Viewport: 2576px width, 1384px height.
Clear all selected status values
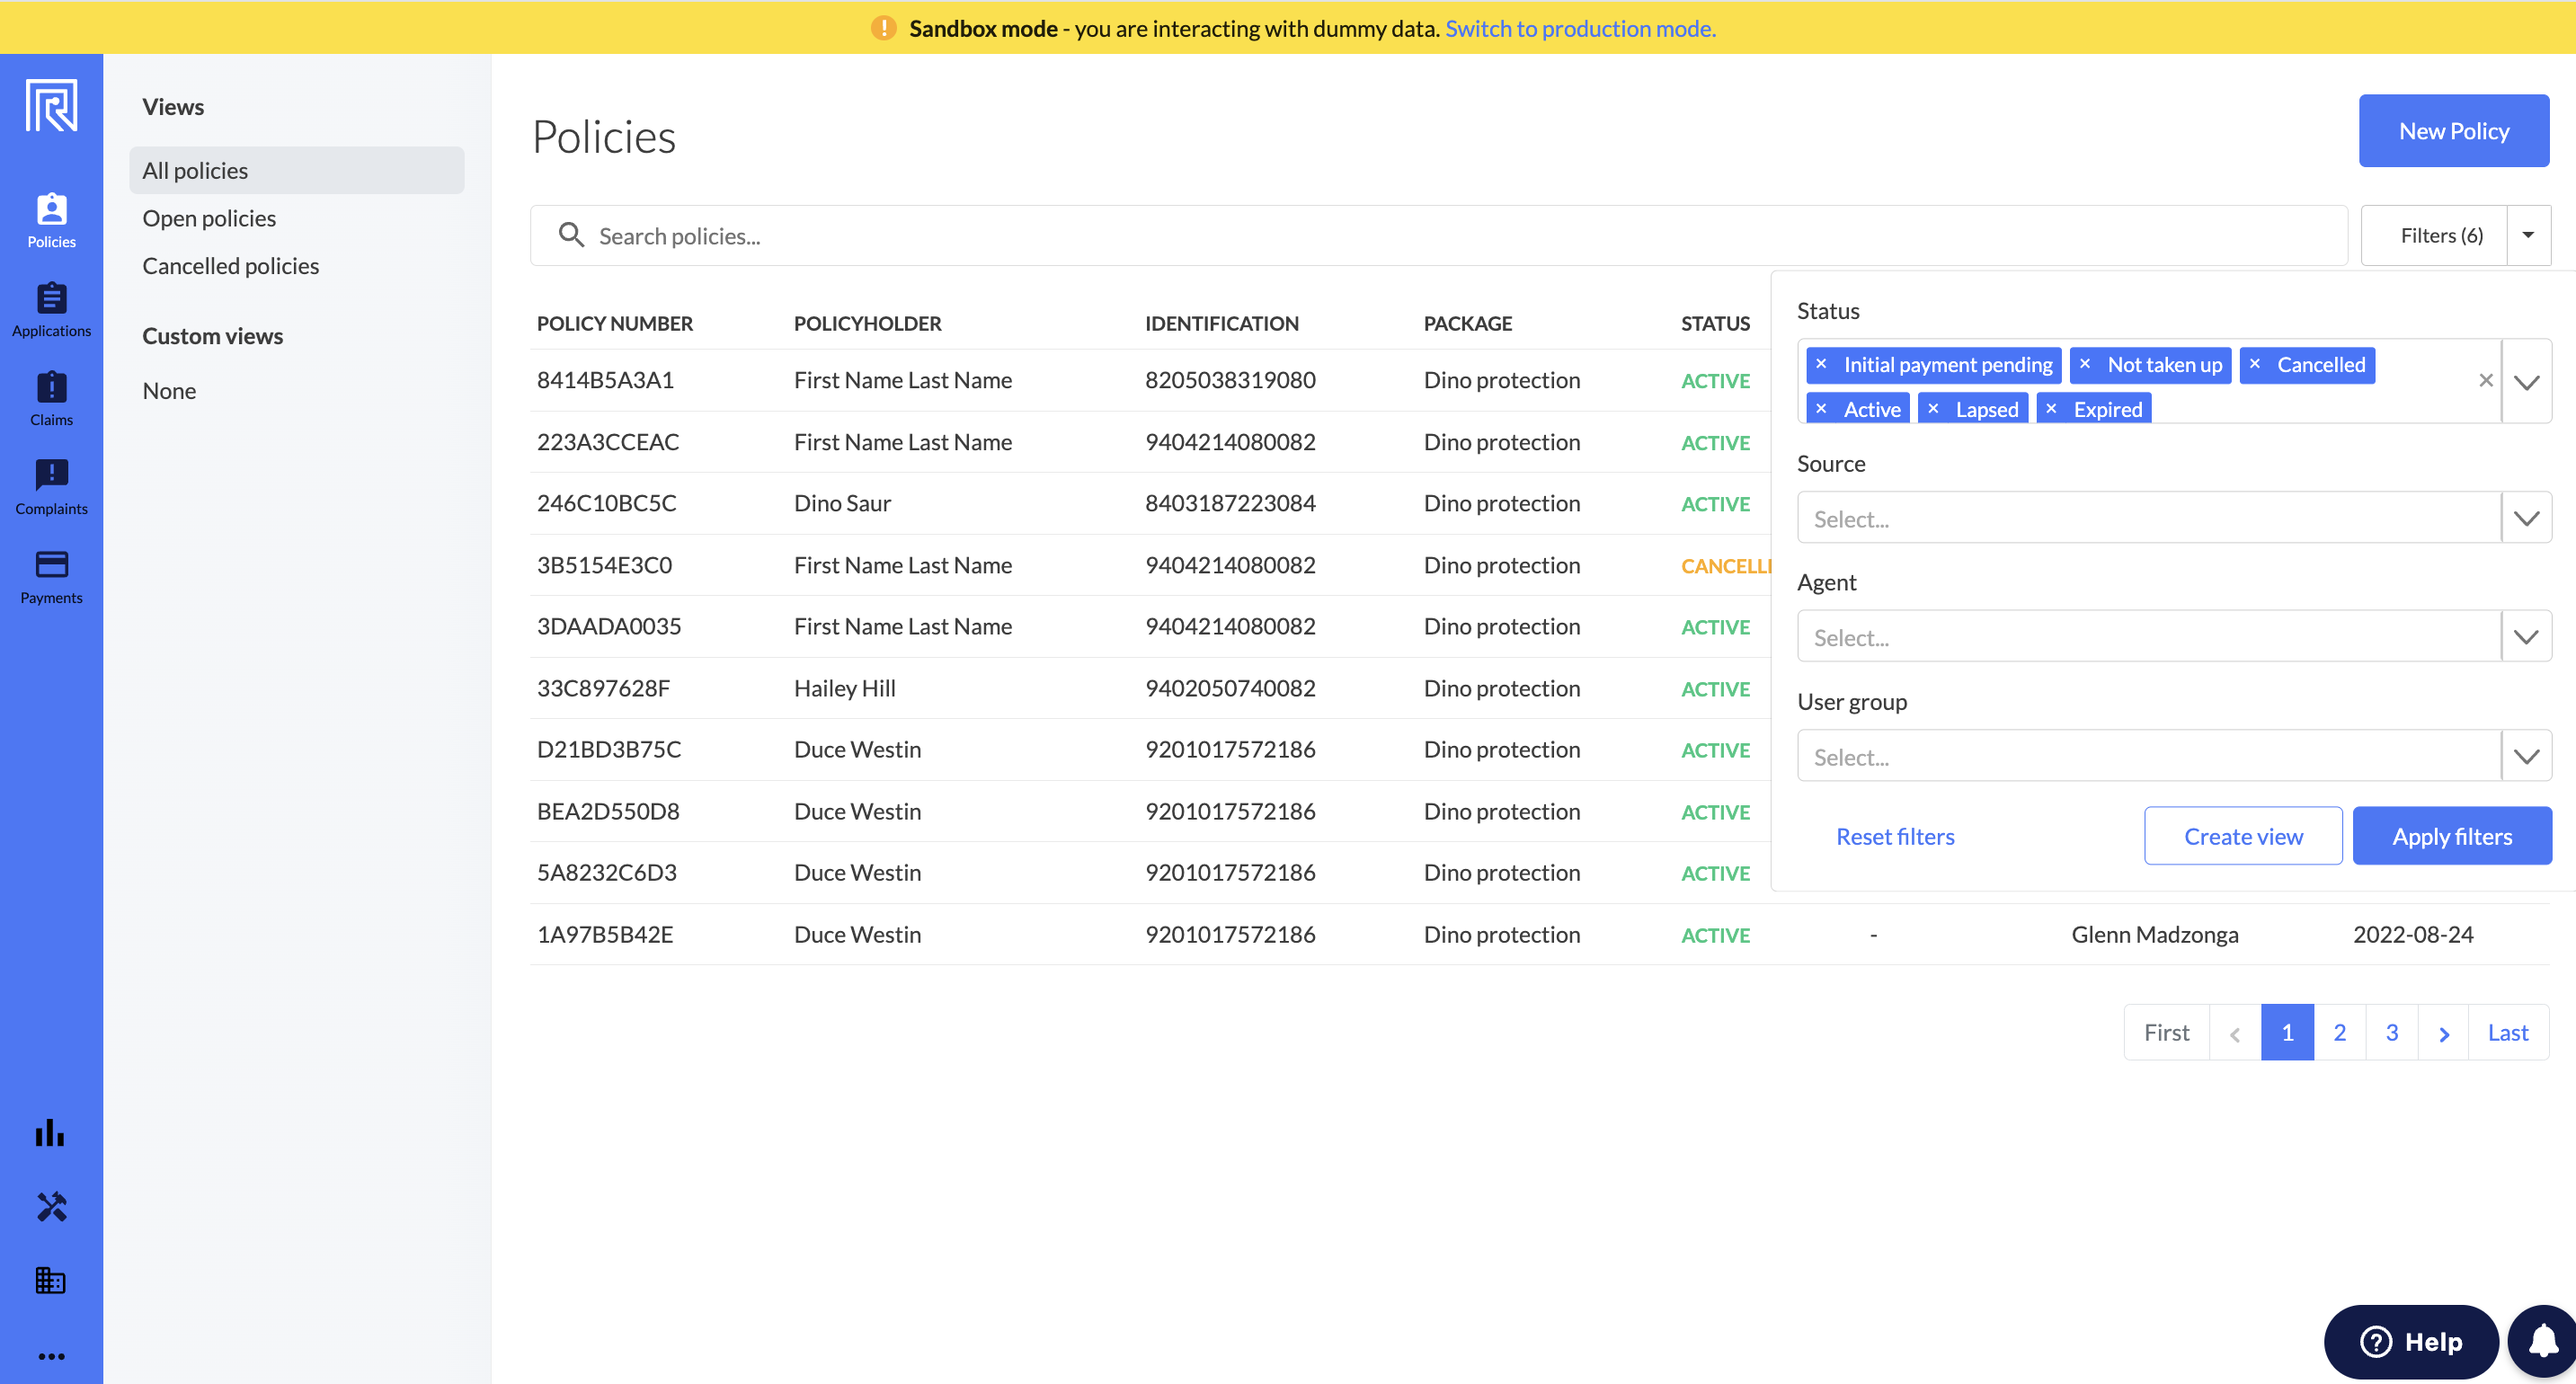coord(2486,381)
